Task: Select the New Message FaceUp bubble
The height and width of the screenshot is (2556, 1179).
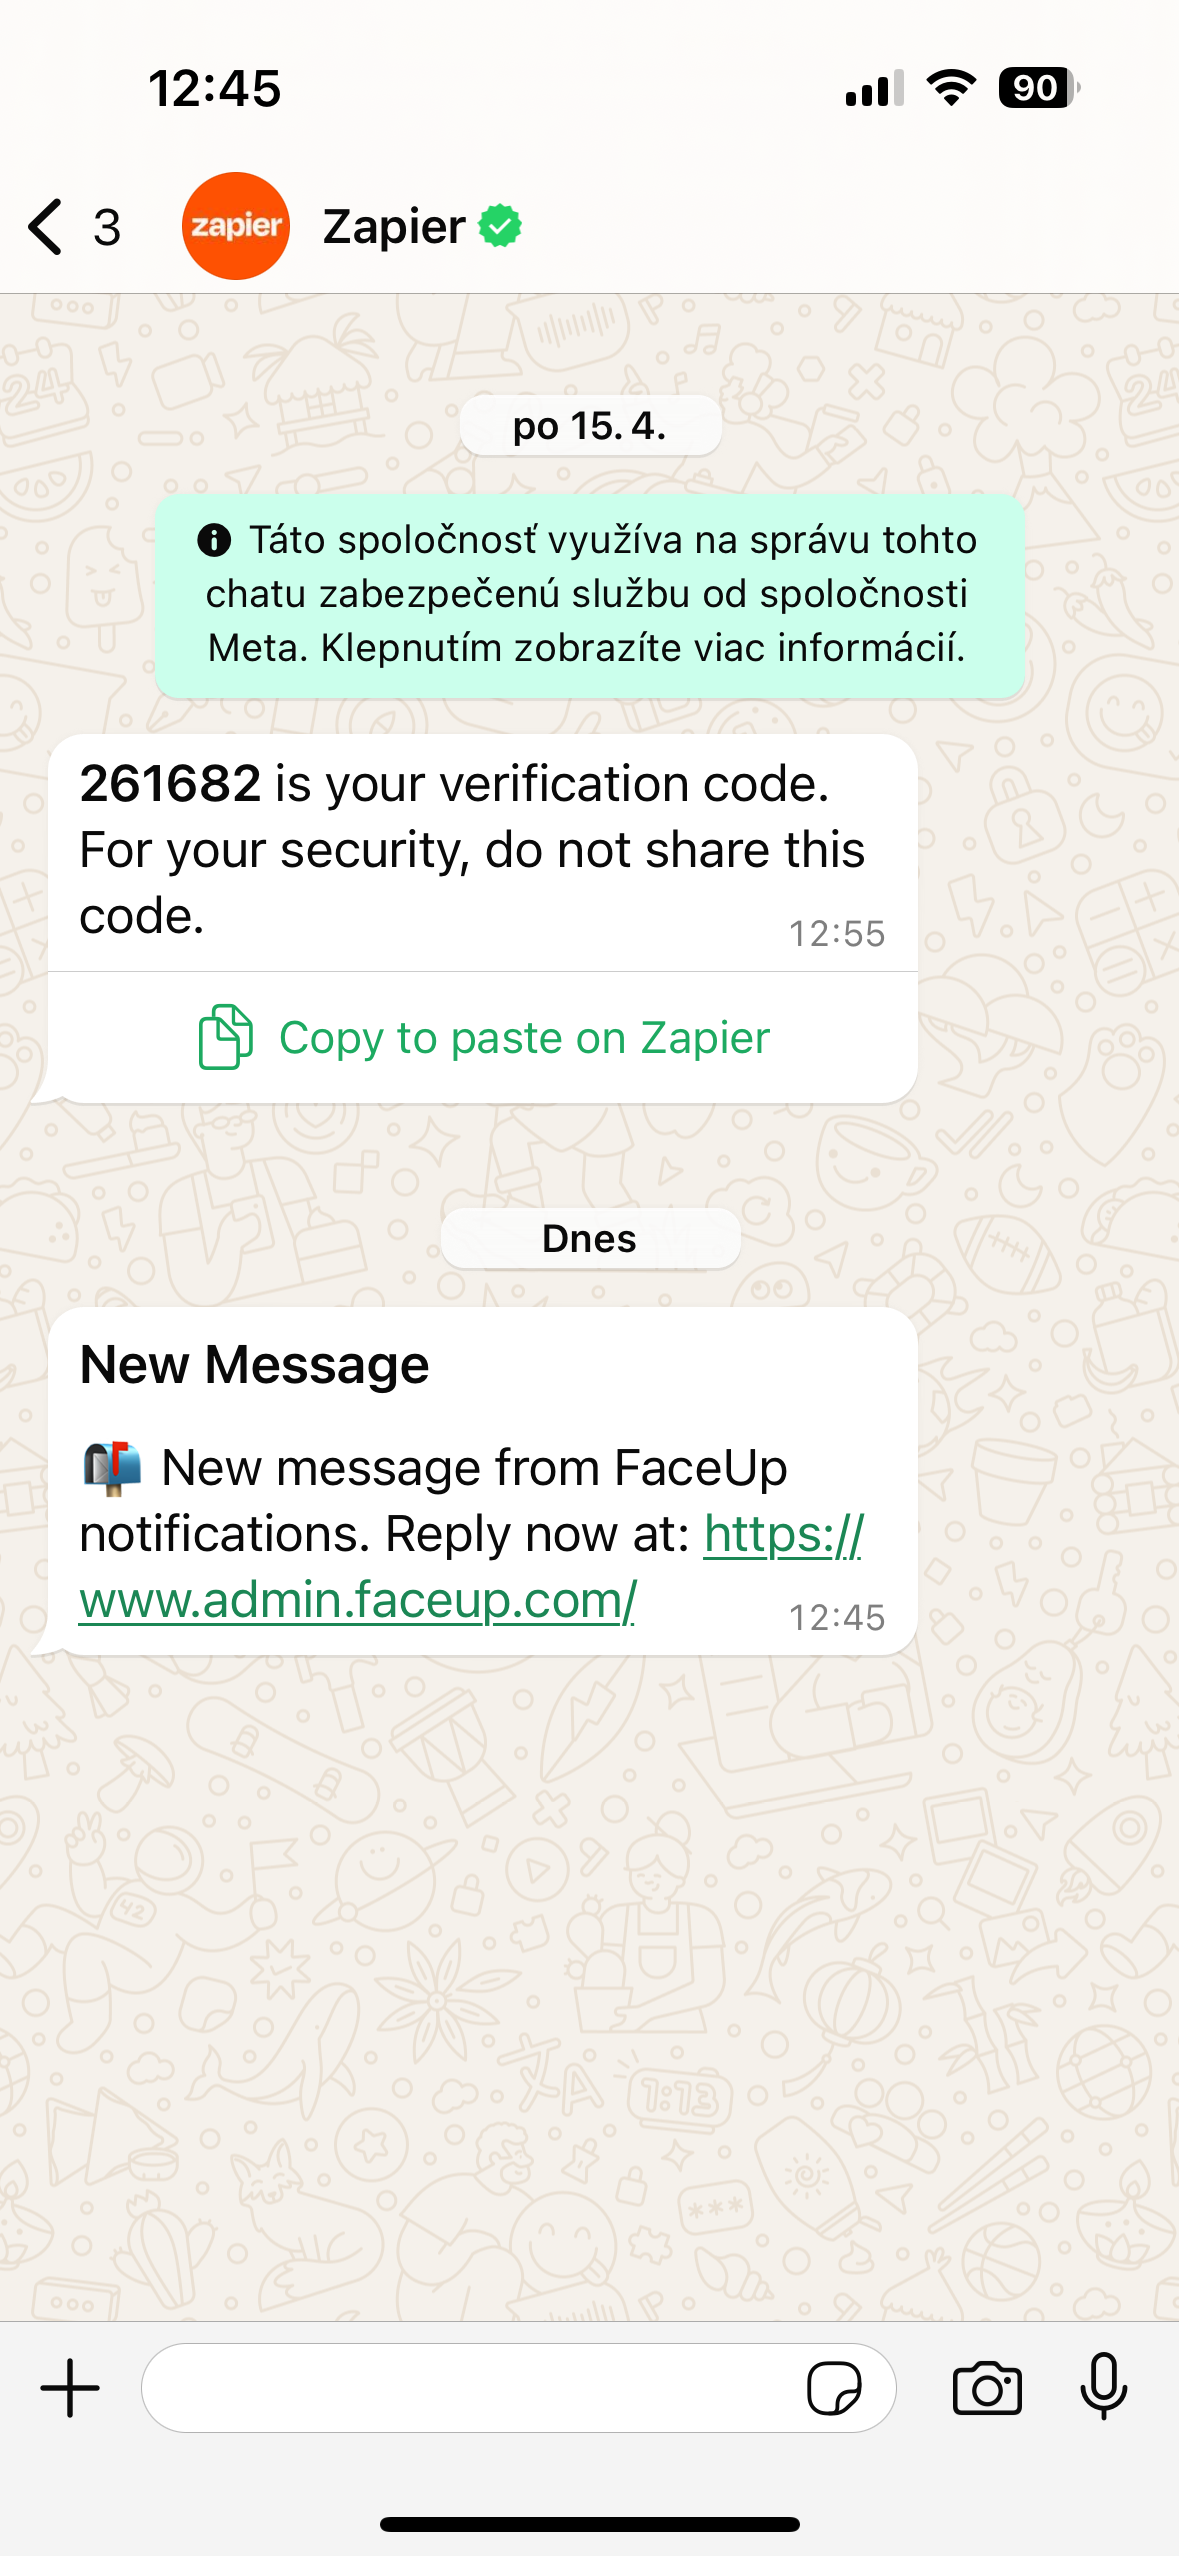Action: point(483,1481)
